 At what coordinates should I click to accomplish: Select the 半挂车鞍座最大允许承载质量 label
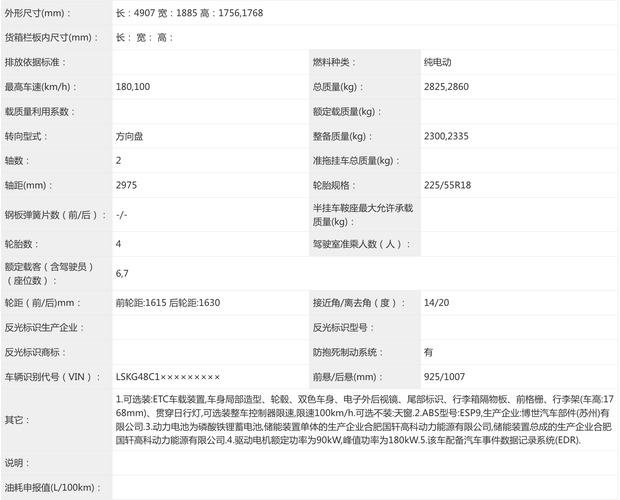coord(363,215)
